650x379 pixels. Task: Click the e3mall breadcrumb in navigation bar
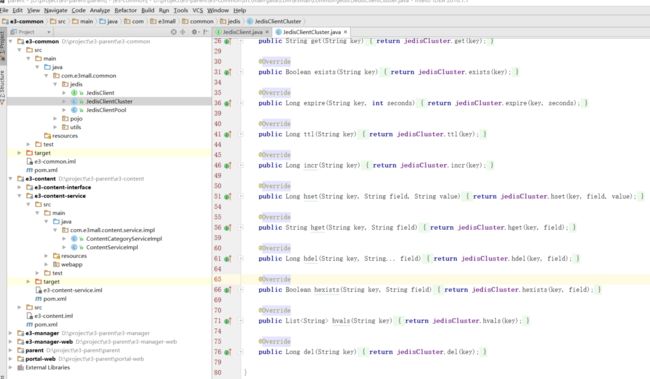[163, 21]
